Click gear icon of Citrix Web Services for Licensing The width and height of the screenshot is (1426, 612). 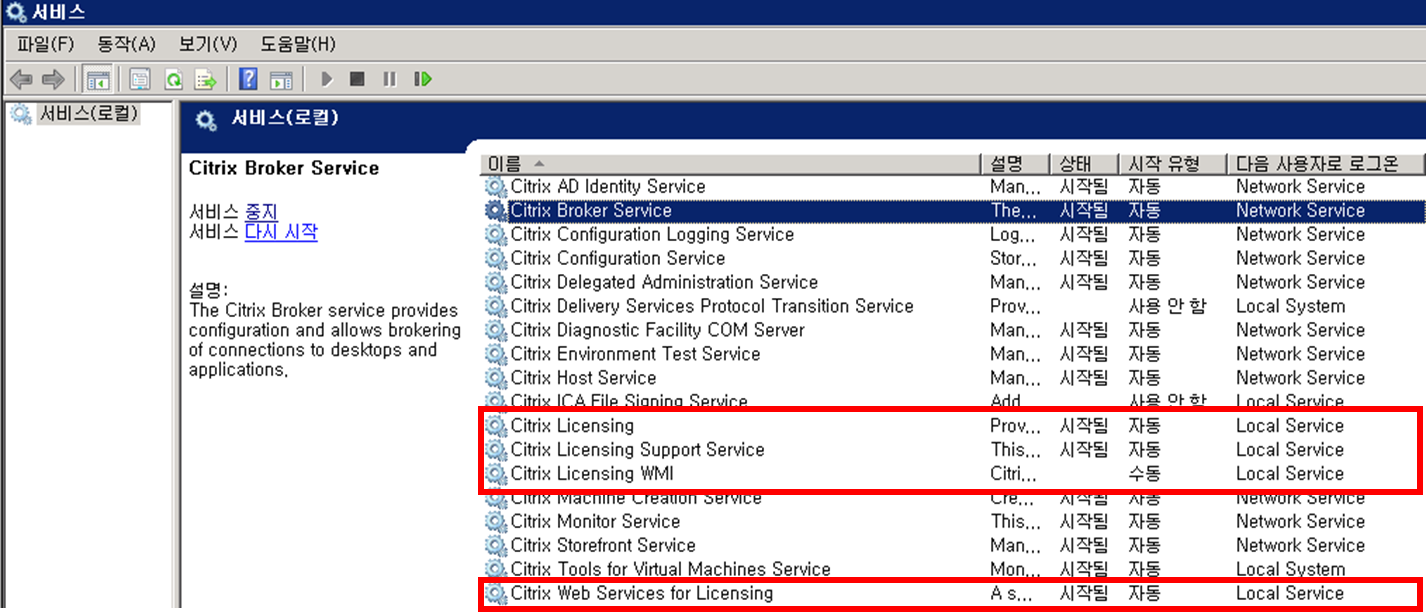(495, 594)
